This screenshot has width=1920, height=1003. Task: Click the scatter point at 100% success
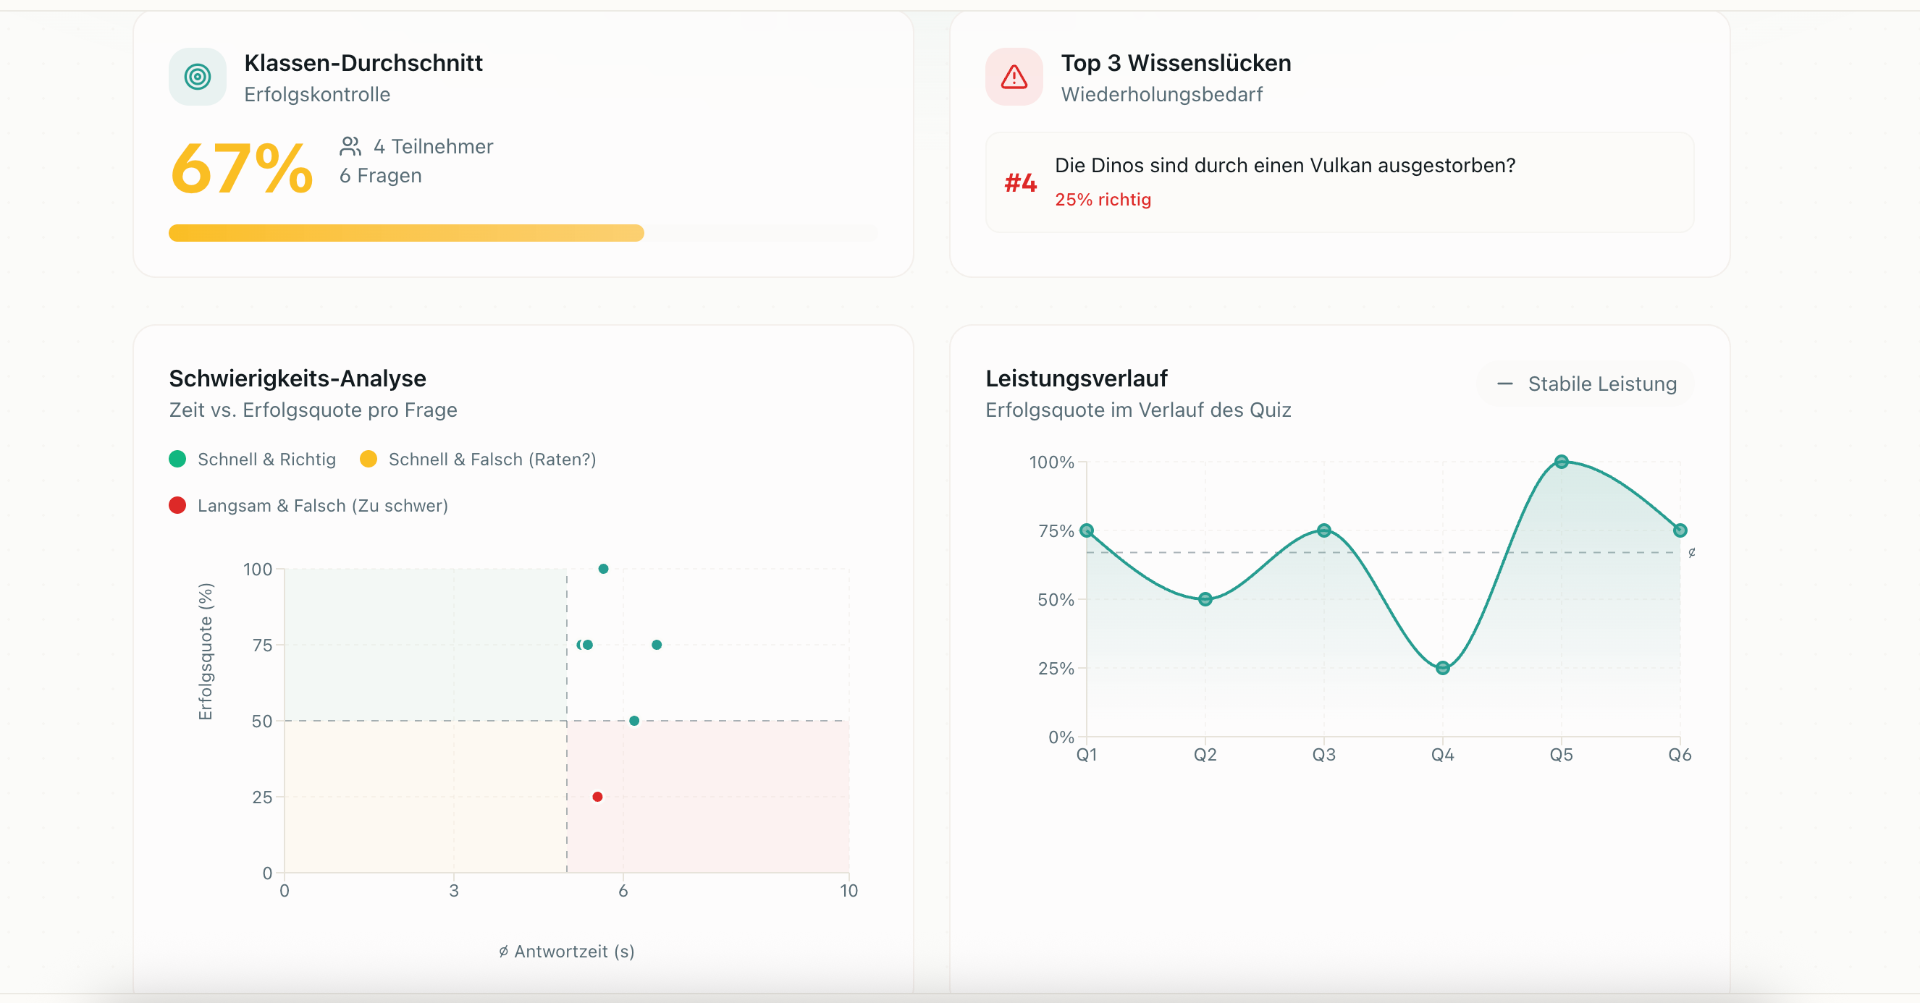click(x=603, y=569)
